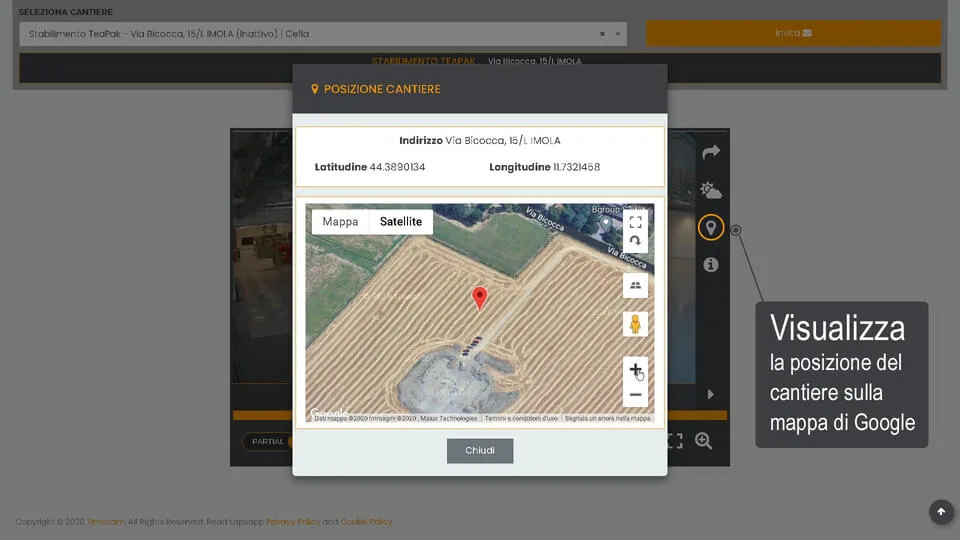Click the Invita button

793,33
